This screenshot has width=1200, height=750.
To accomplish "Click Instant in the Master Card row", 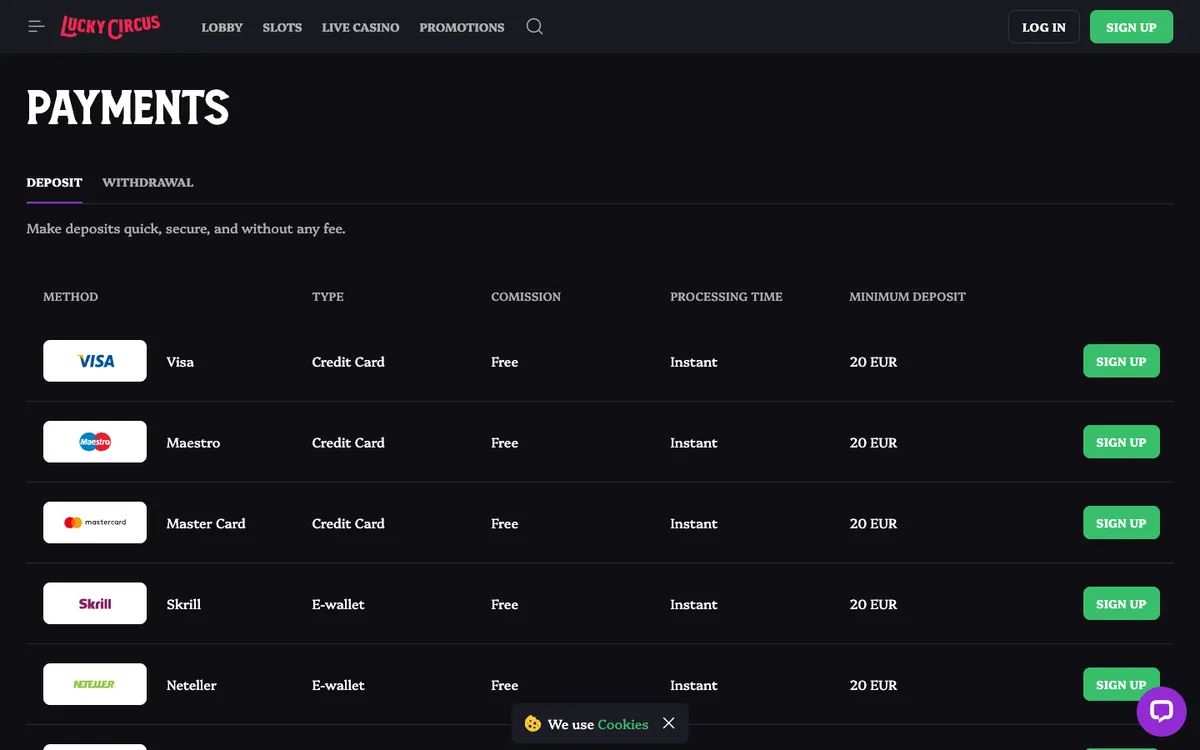I will pyautogui.click(x=694, y=524).
